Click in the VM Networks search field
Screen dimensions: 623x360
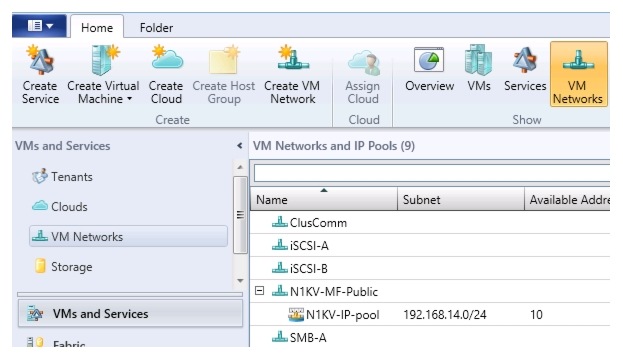point(432,173)
